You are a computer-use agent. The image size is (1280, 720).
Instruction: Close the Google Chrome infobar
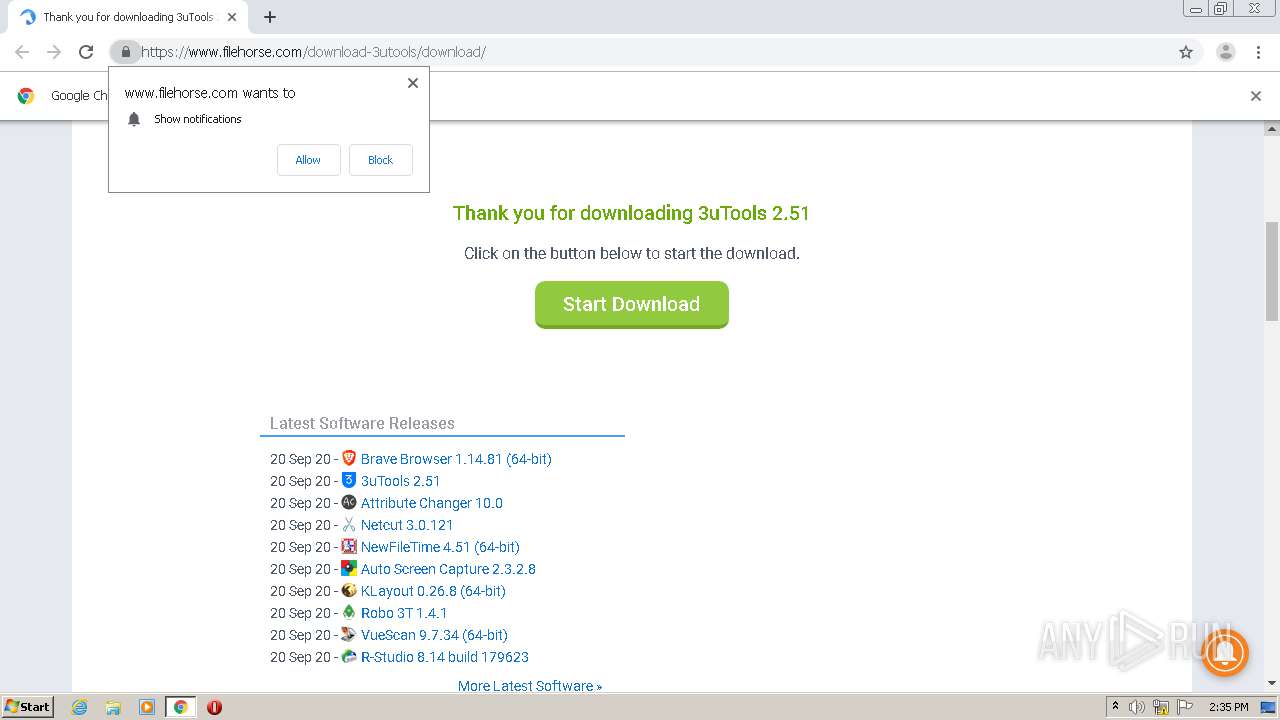tap(1256, 96)
